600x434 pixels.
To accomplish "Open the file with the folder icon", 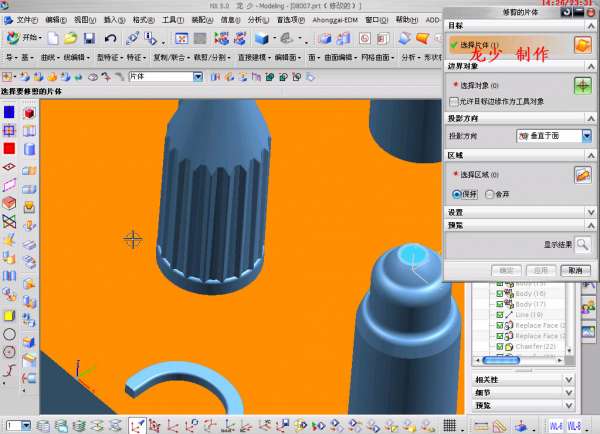I will pos(70,38).
